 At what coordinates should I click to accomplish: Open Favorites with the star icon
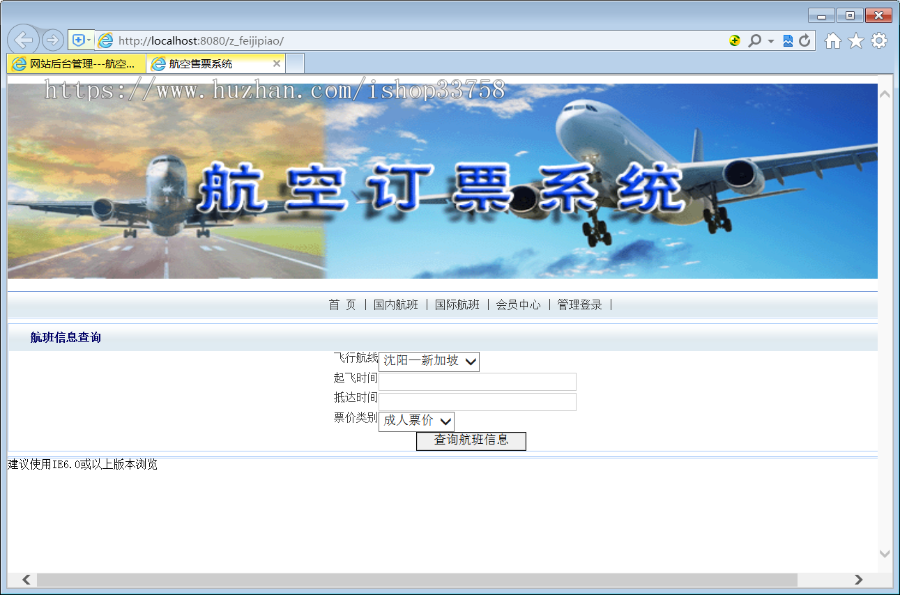click(x=856, y=40)
